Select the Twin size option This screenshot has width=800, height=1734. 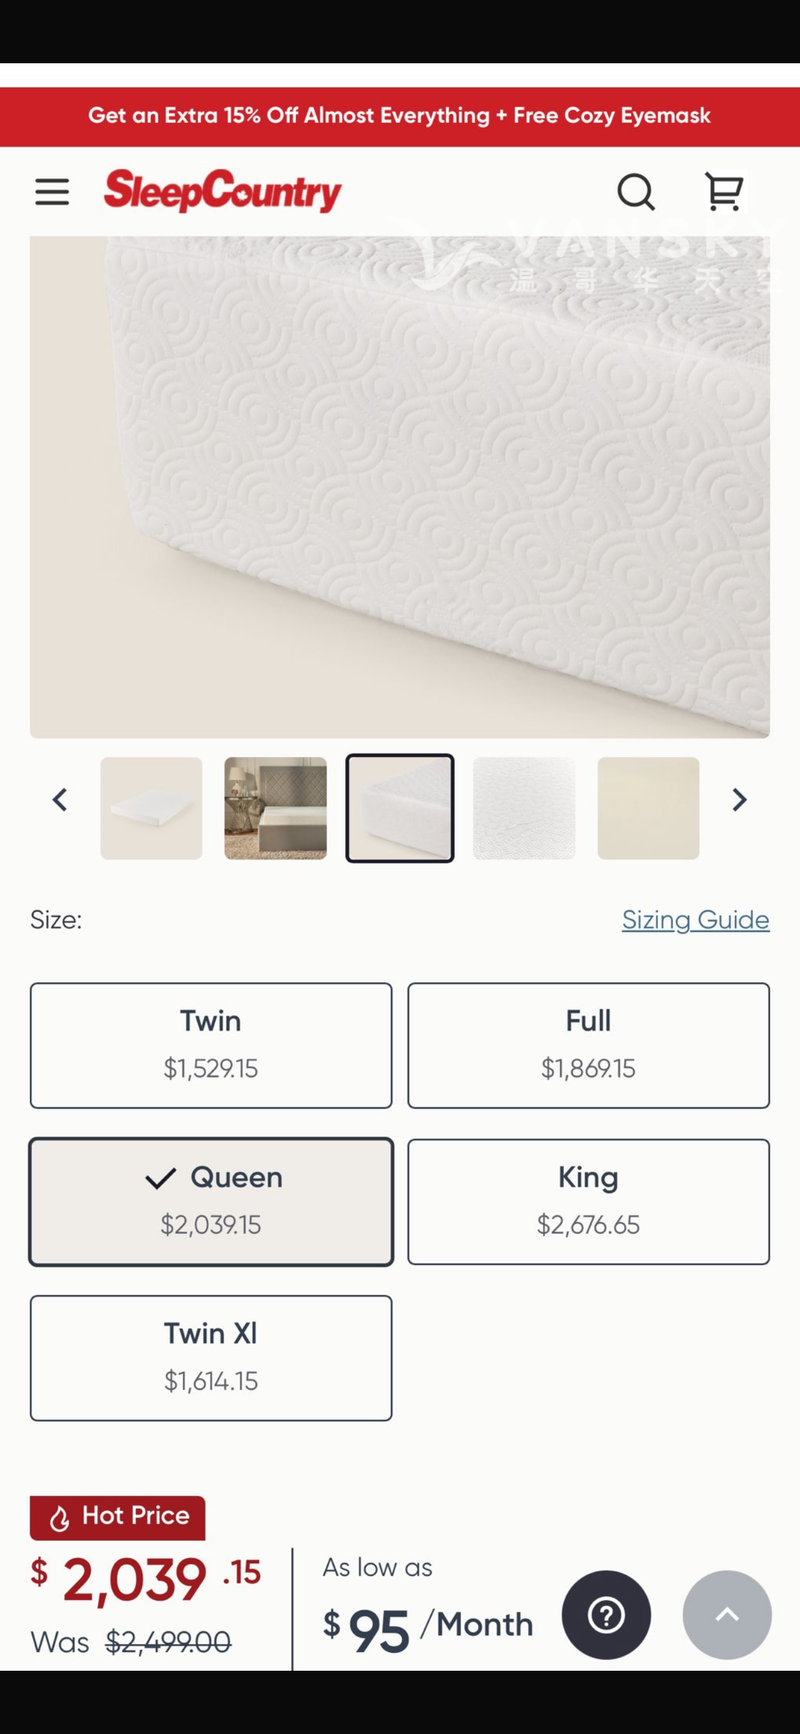211,1045
